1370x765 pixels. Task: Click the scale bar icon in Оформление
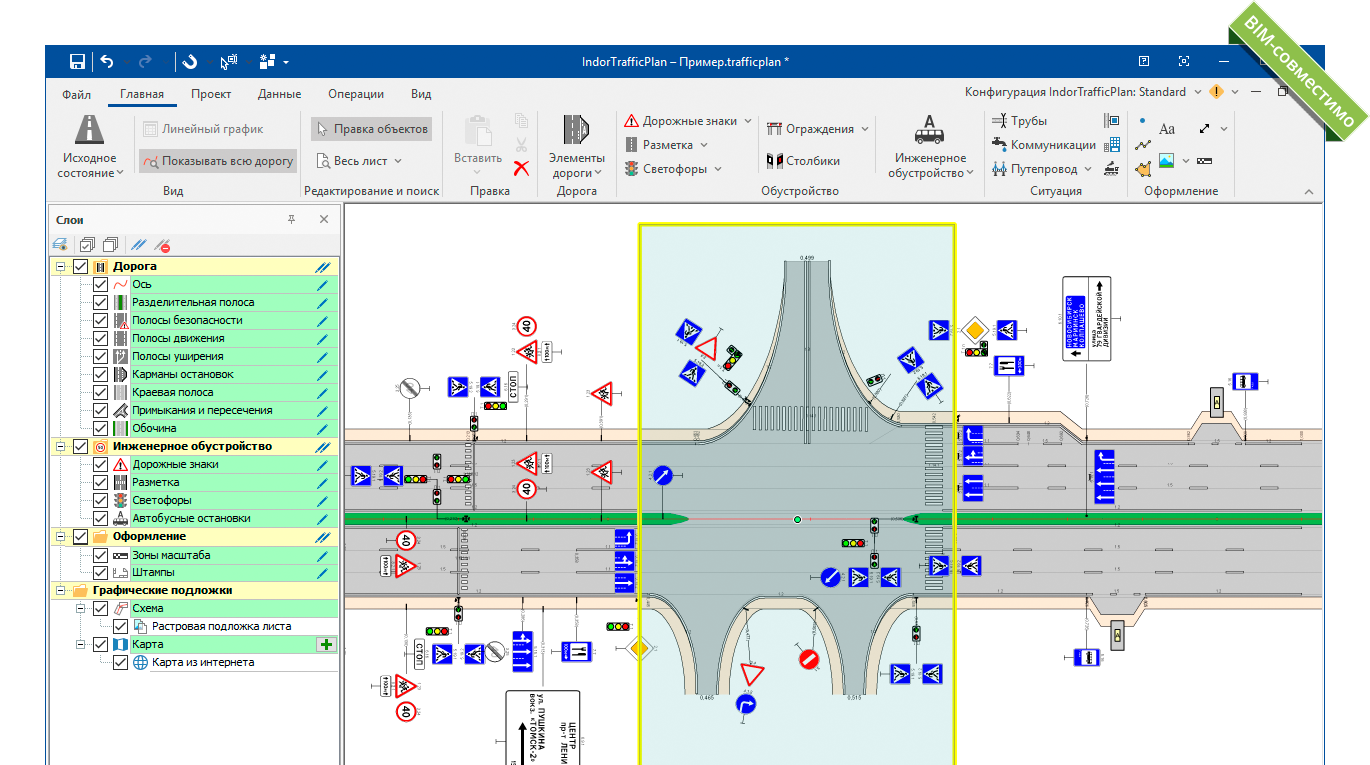[x=1204, y=161]
